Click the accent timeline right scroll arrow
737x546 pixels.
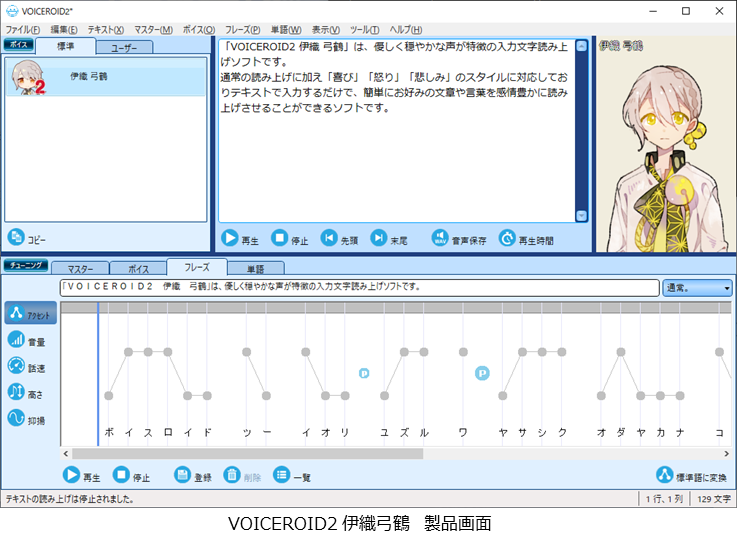click(x=726, y=454)
